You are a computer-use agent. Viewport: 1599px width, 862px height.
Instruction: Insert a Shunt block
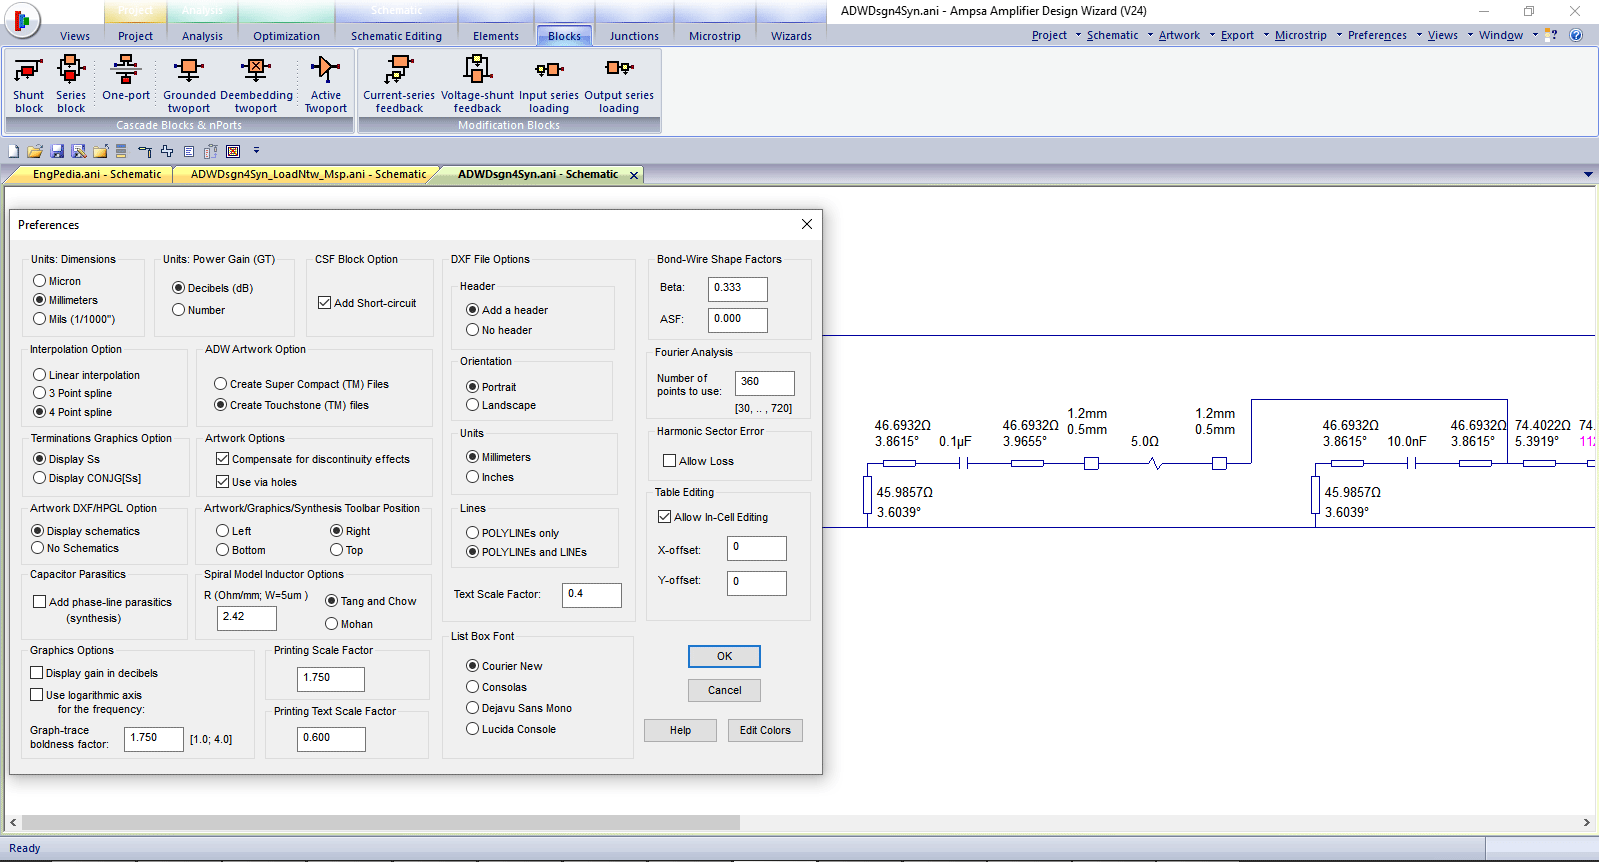pos(28,84)
